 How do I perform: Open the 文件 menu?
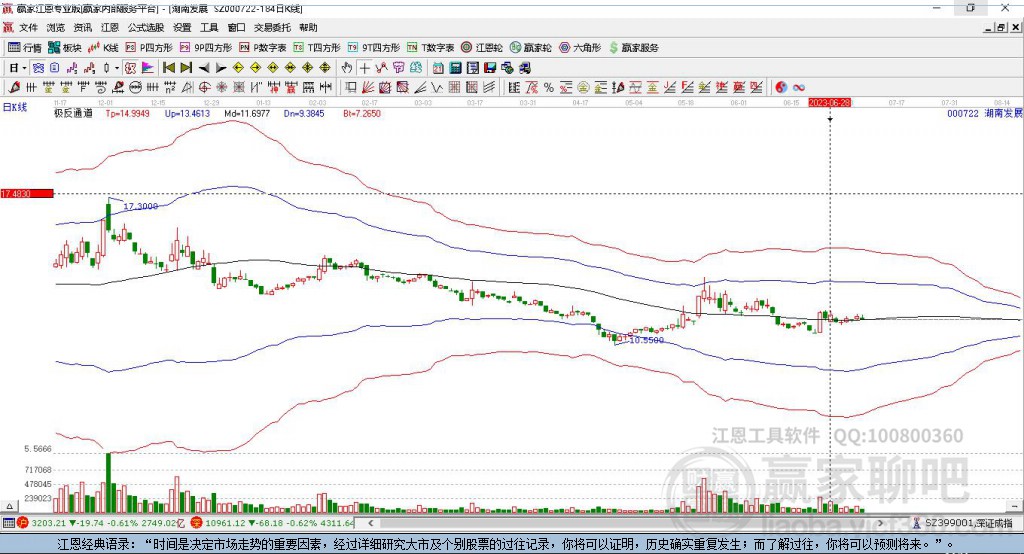28,27
